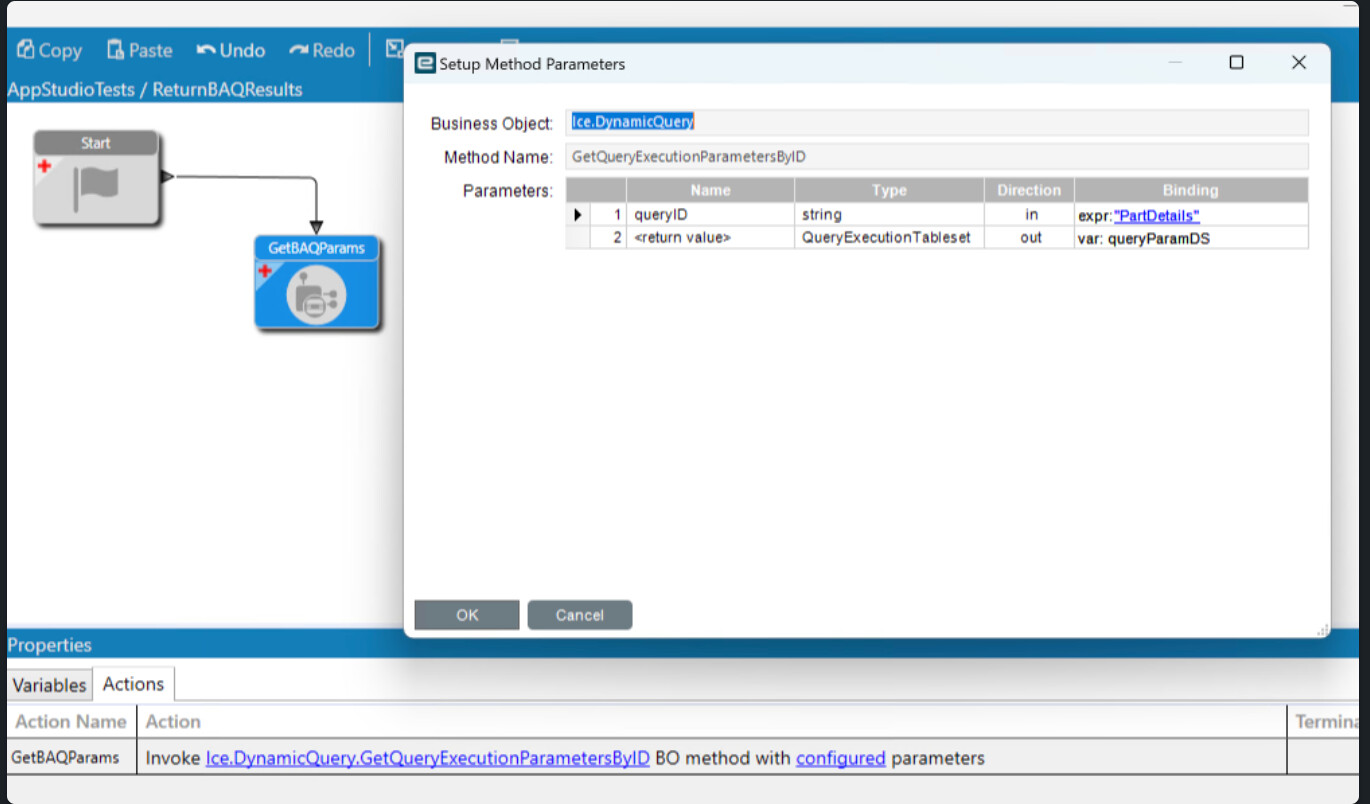Click the Direction column header

pos(1029,190)
